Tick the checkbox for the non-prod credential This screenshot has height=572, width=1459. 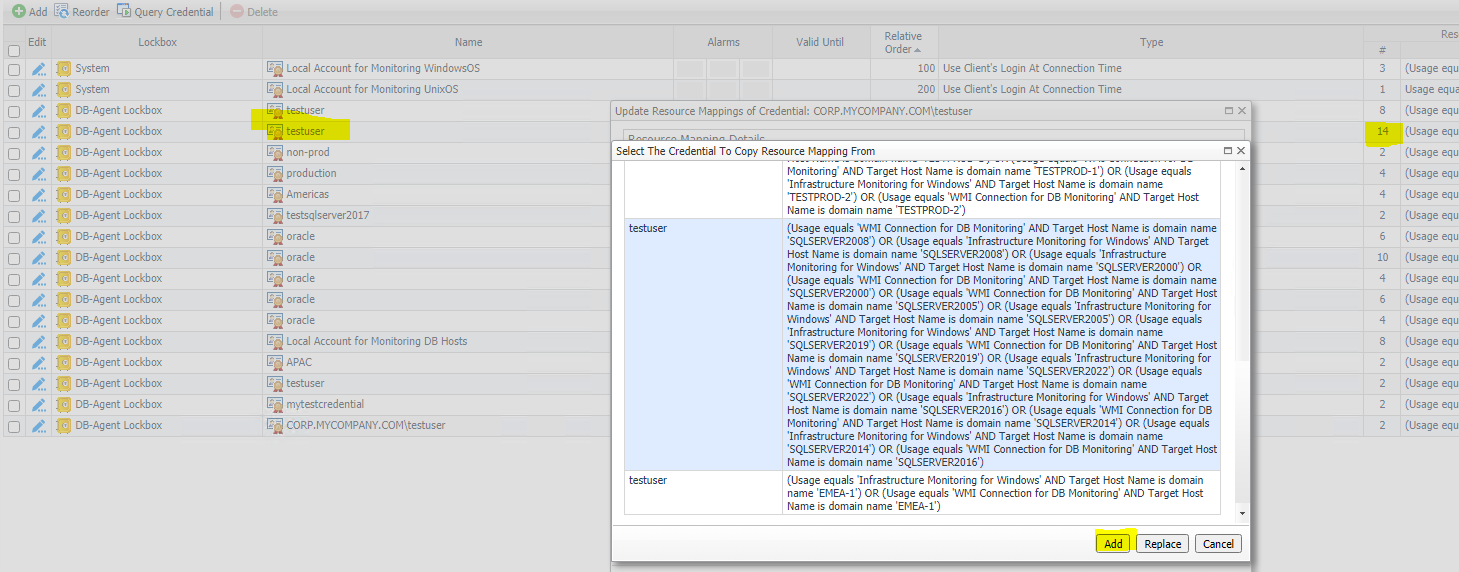pyautogui.click(x=14, y=153)
